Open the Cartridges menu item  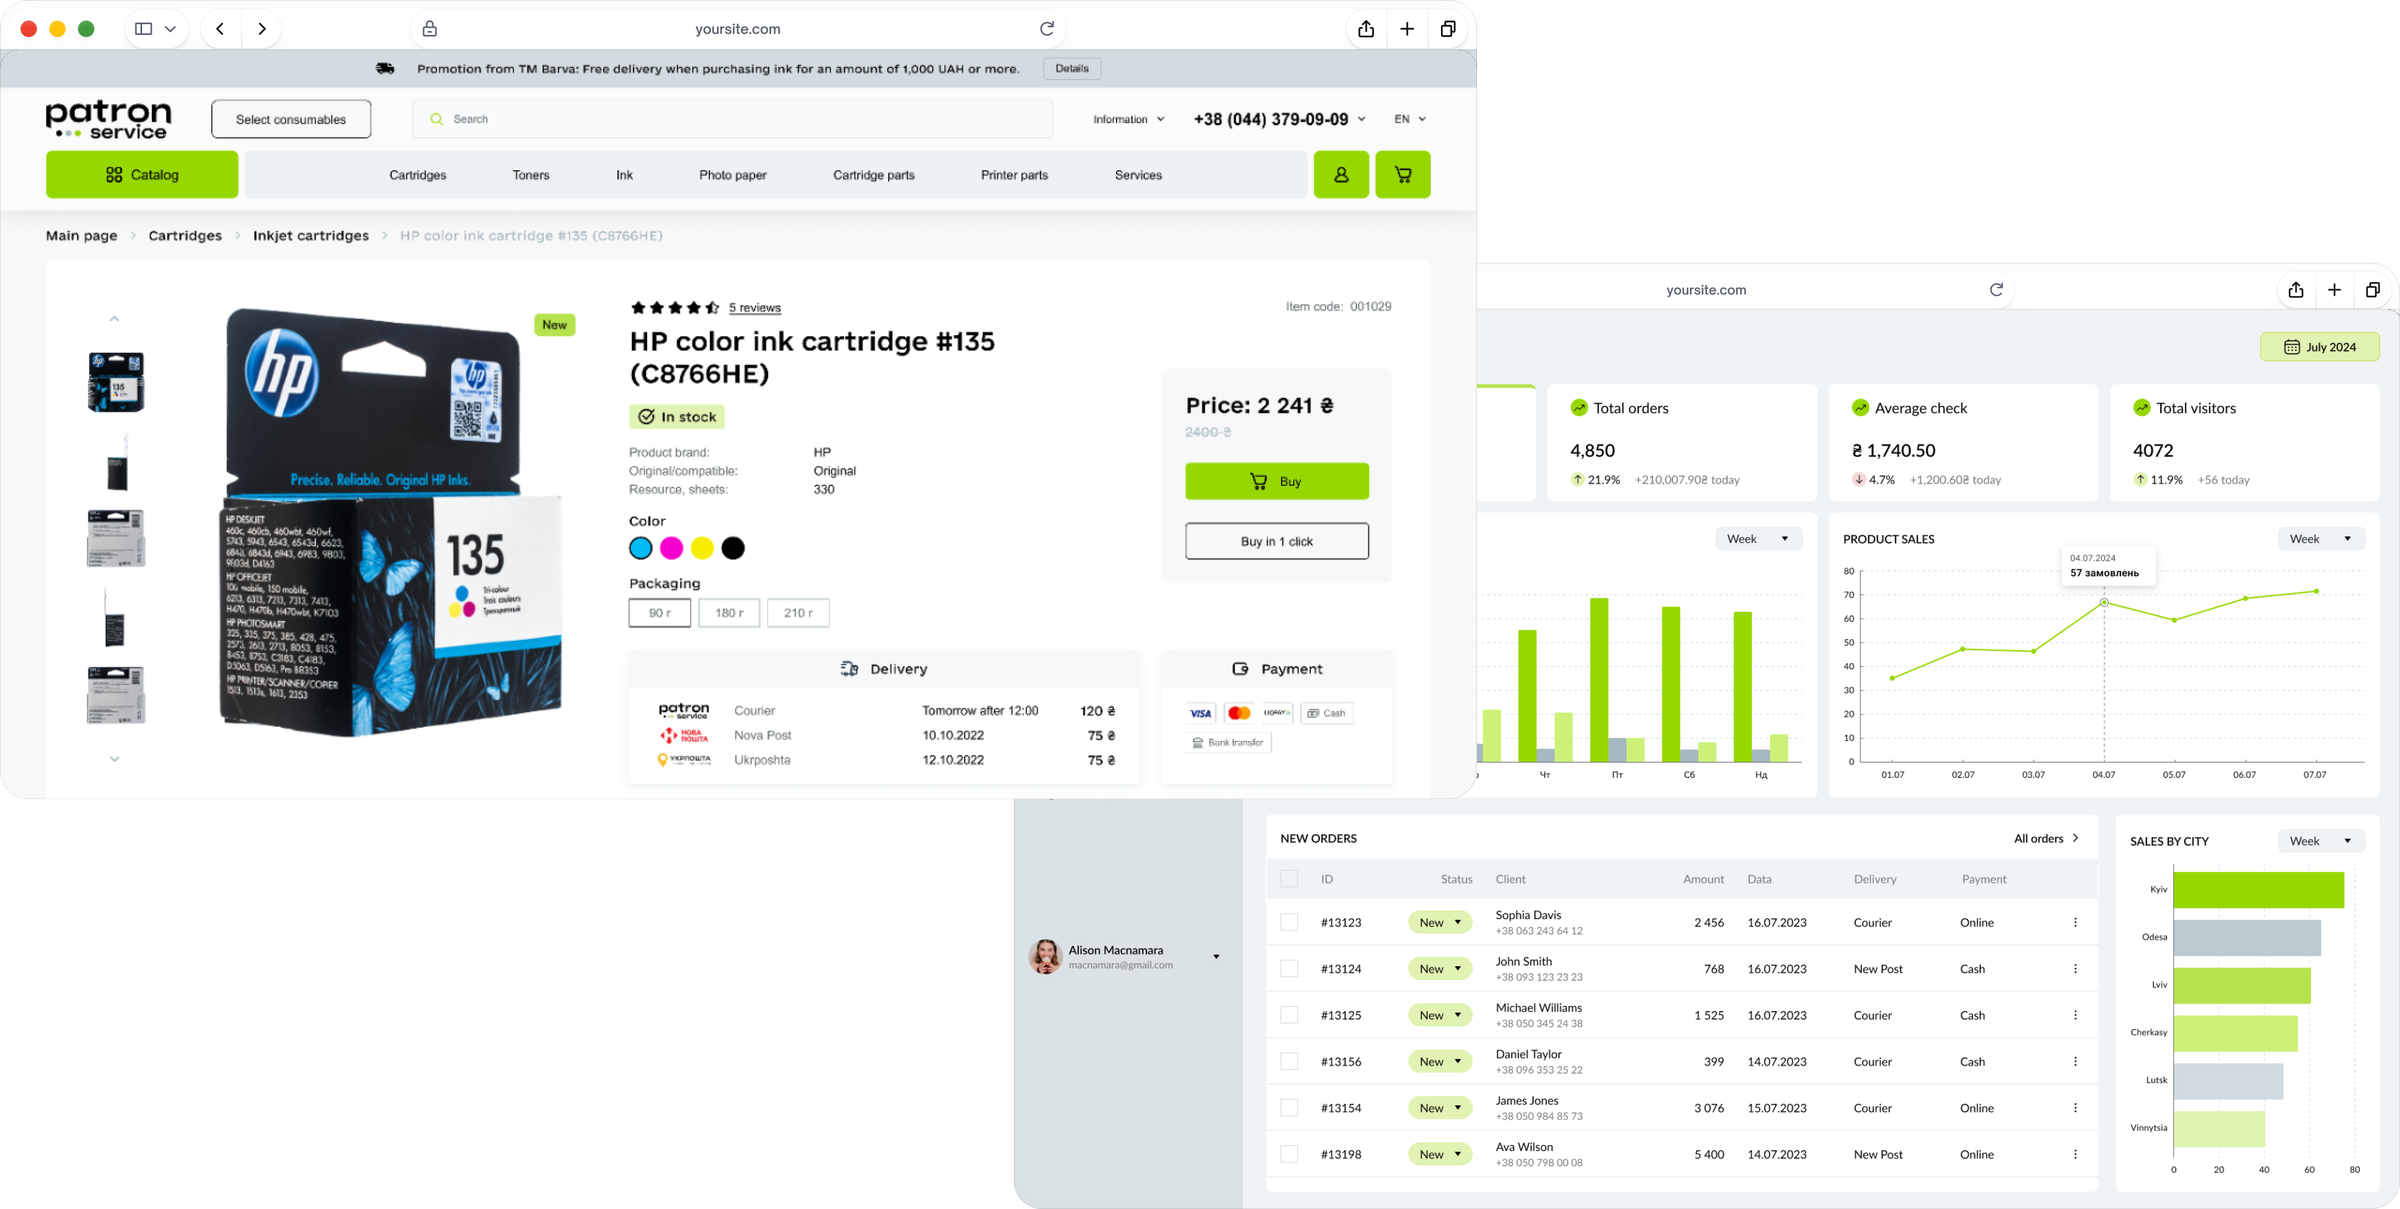click(x=417, y=175)
